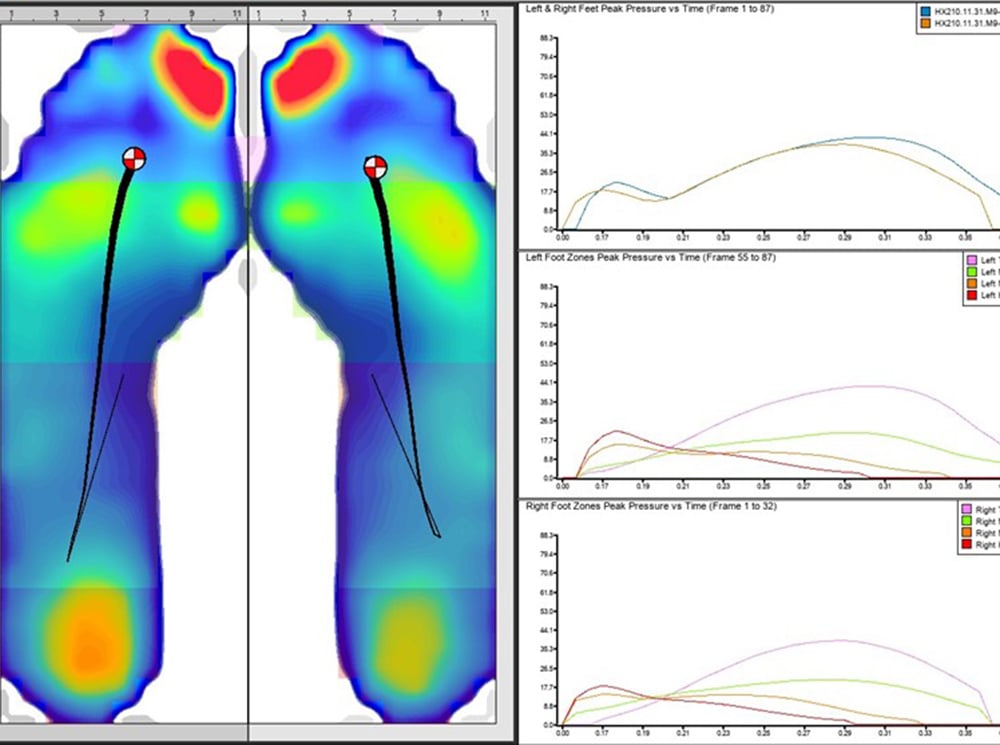1000x745 pixels.
Task: Click the red Left zone color swatch
Action: tap(971, 296)
